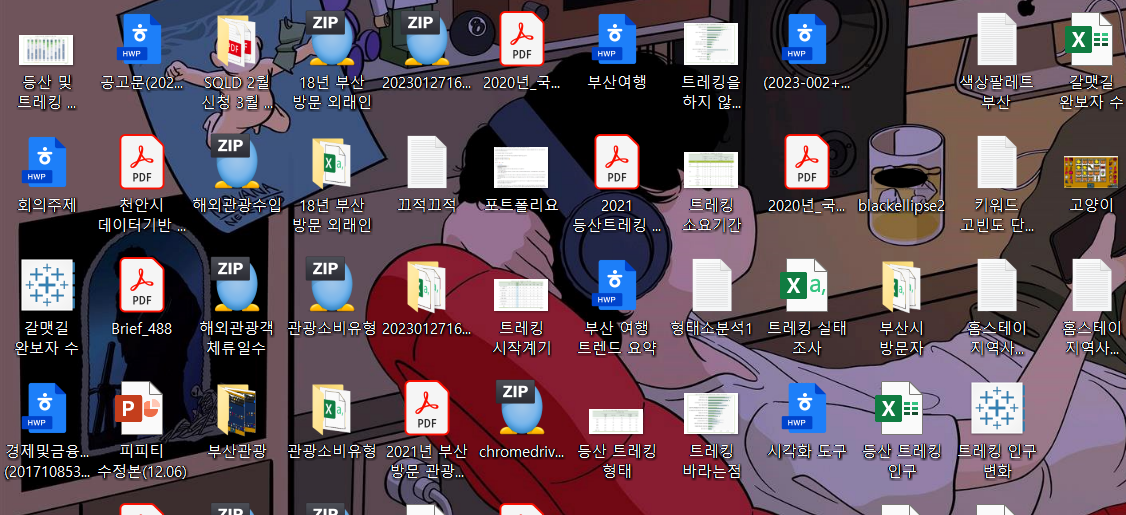Select the 시각화 도구 HWP document

806,408
